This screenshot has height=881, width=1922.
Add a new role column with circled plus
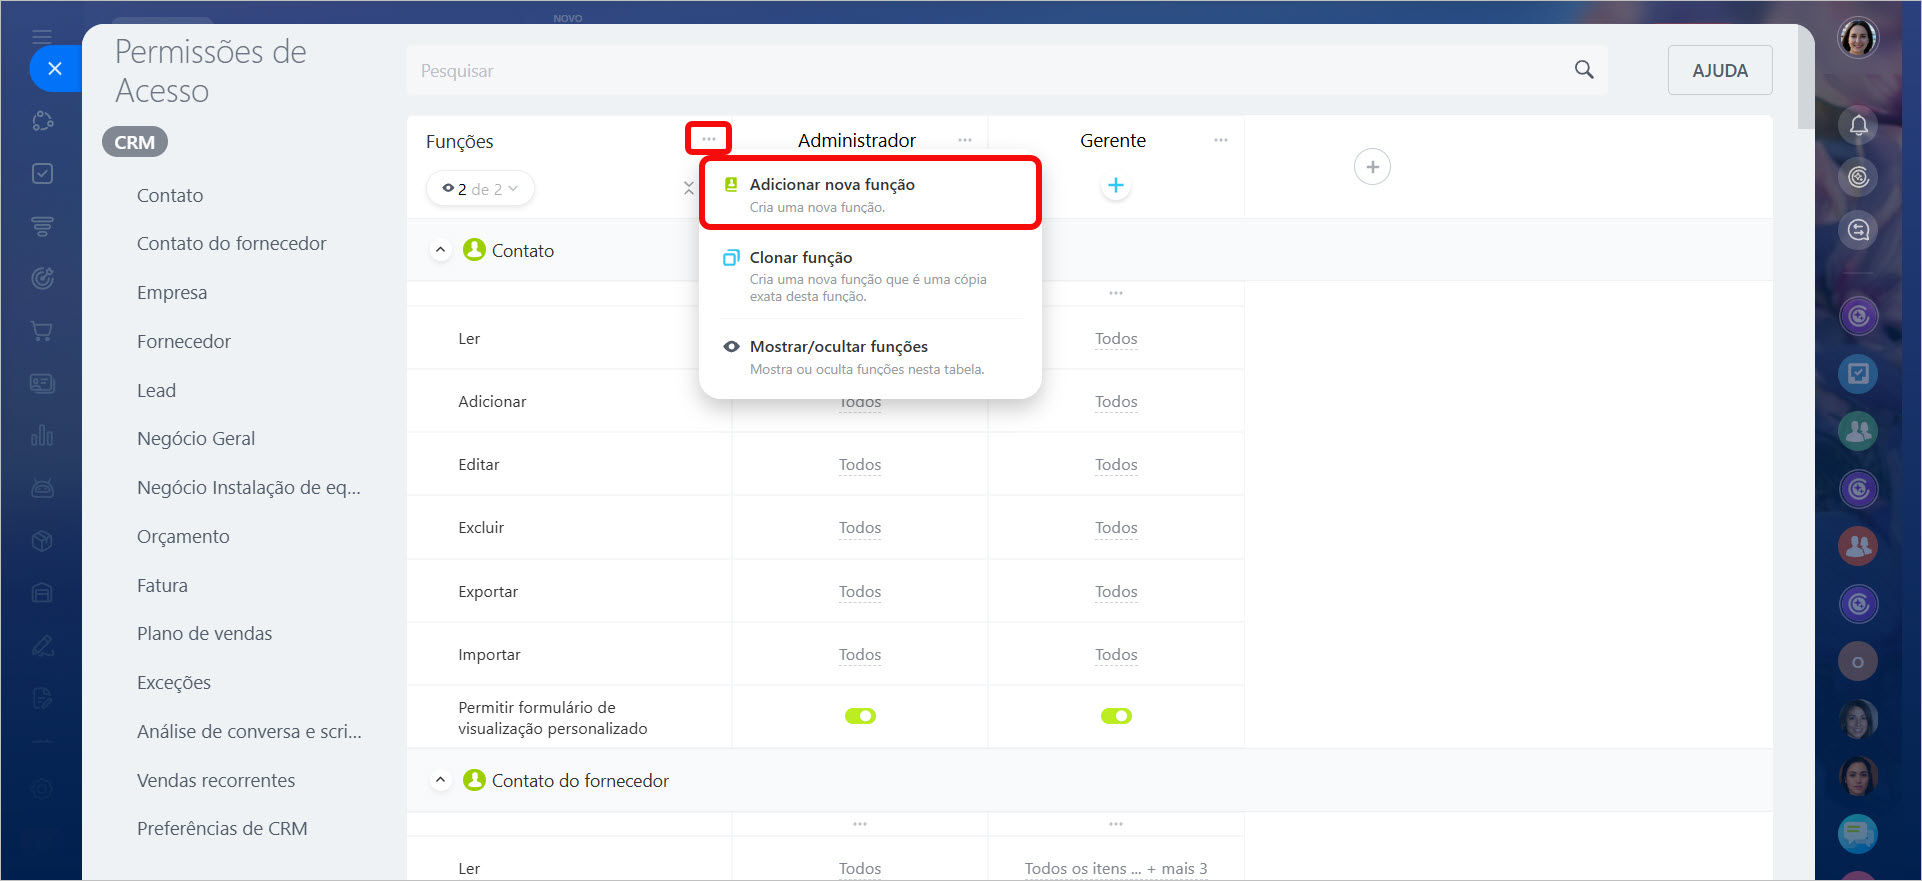pos(1372,167)
